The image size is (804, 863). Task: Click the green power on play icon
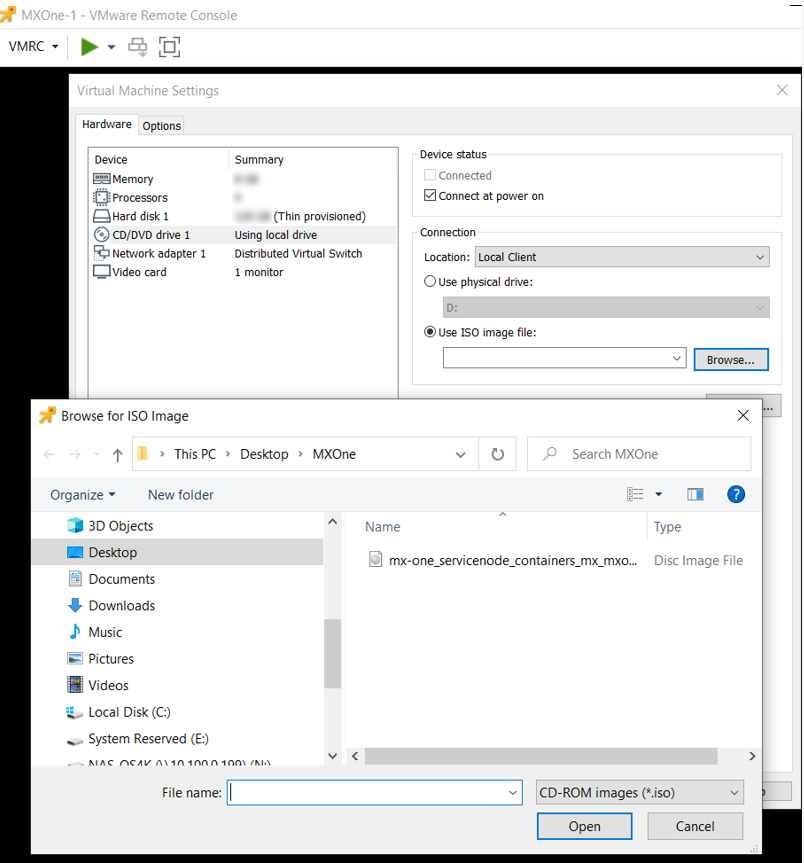[90, 47]
